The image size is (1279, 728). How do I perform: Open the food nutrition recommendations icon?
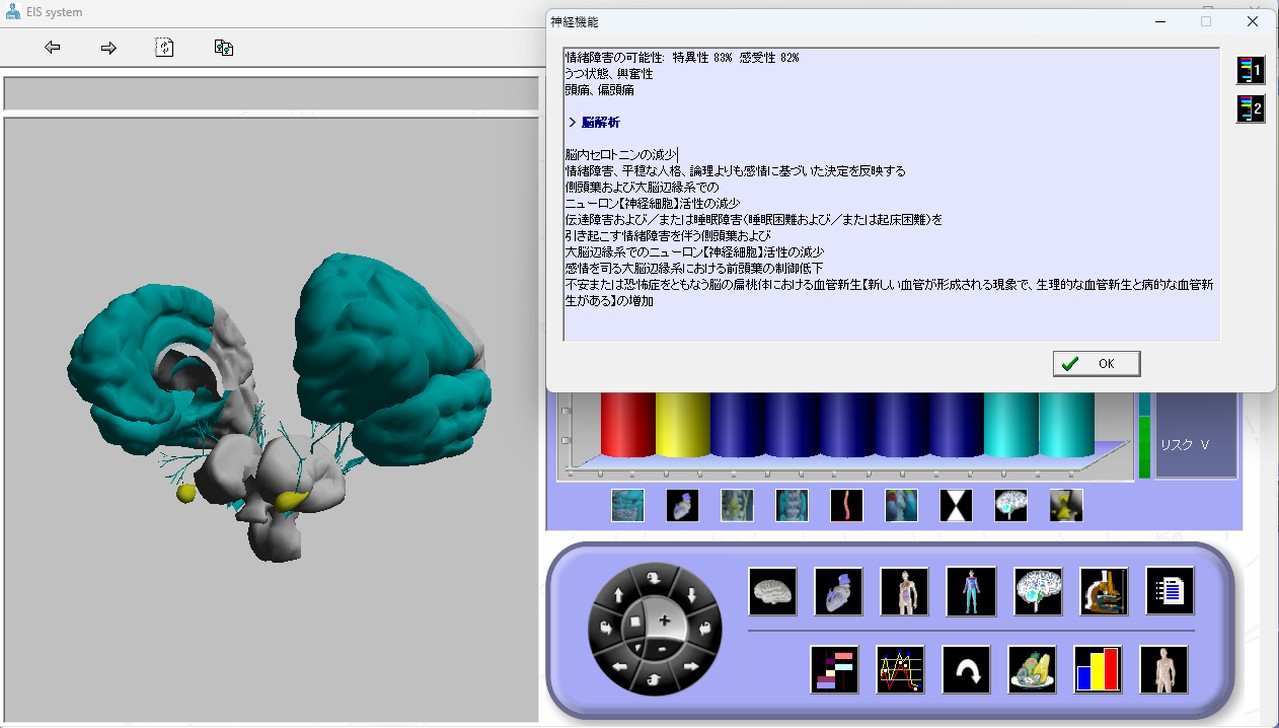tap(1033, 670)
